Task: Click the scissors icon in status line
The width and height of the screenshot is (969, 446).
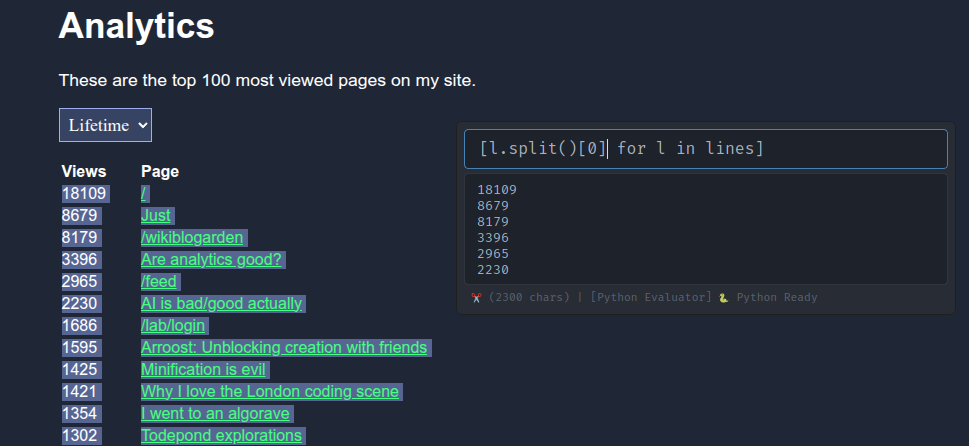Action: tap(476, 298)
